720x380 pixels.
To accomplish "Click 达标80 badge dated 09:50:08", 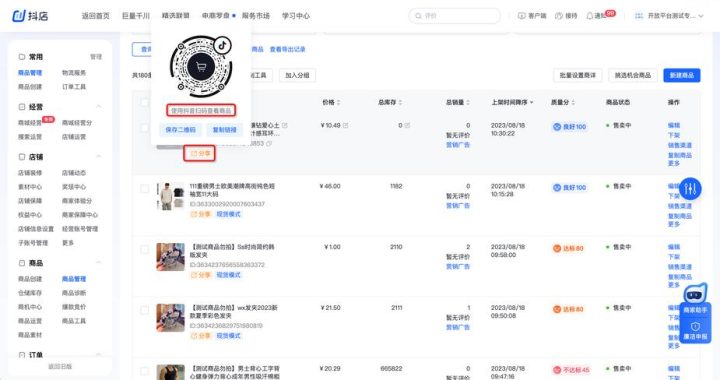I will tap(568, 309).
